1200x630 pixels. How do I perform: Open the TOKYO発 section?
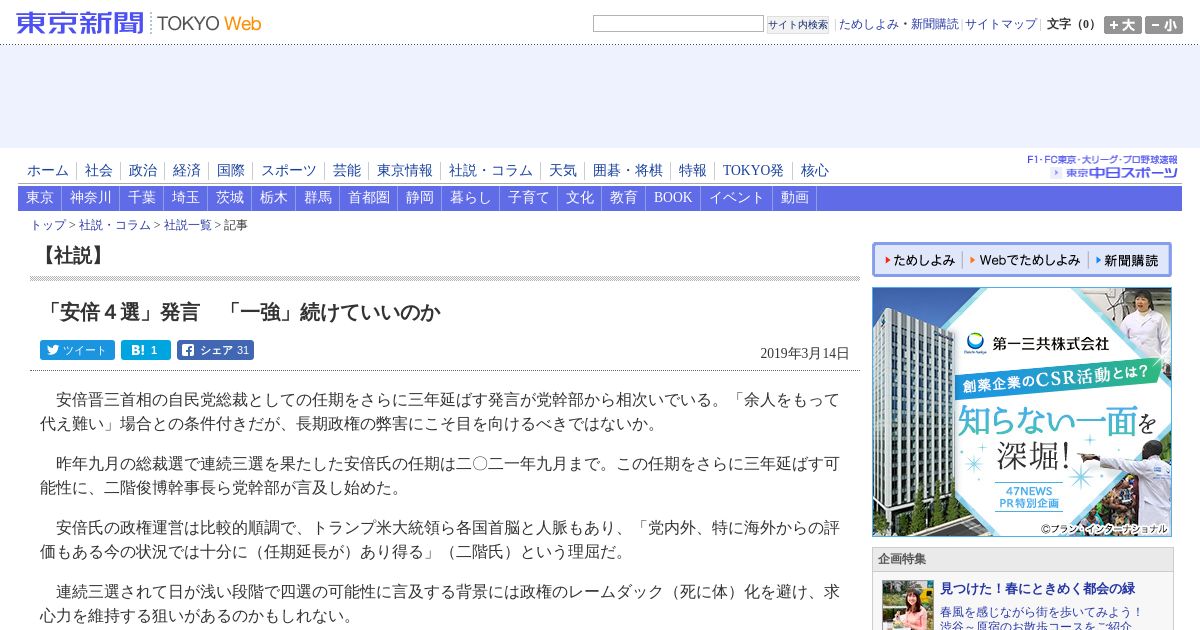[753, 171]
